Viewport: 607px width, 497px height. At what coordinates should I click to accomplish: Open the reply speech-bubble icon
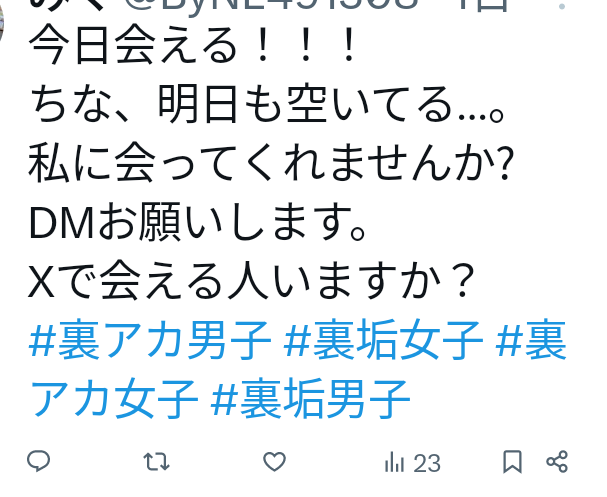pos(38,461)
